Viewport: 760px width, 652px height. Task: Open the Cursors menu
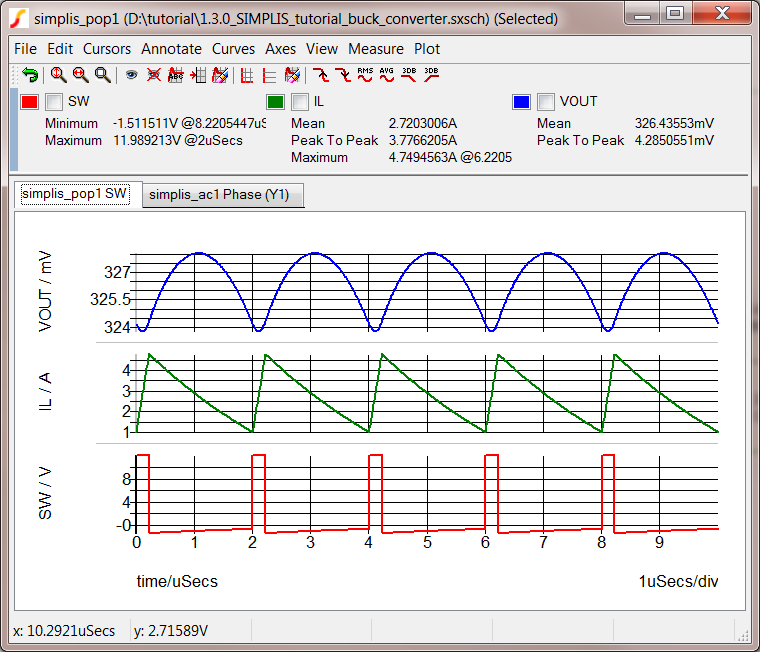point(107,49)
